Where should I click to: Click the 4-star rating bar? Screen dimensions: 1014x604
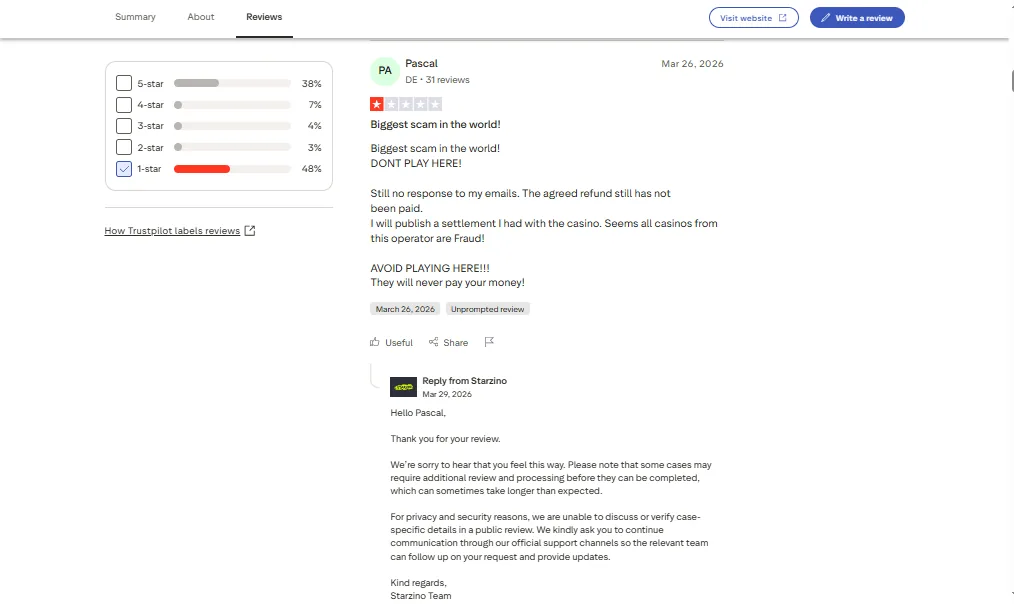pyautogui.click(x=232, y=105)
